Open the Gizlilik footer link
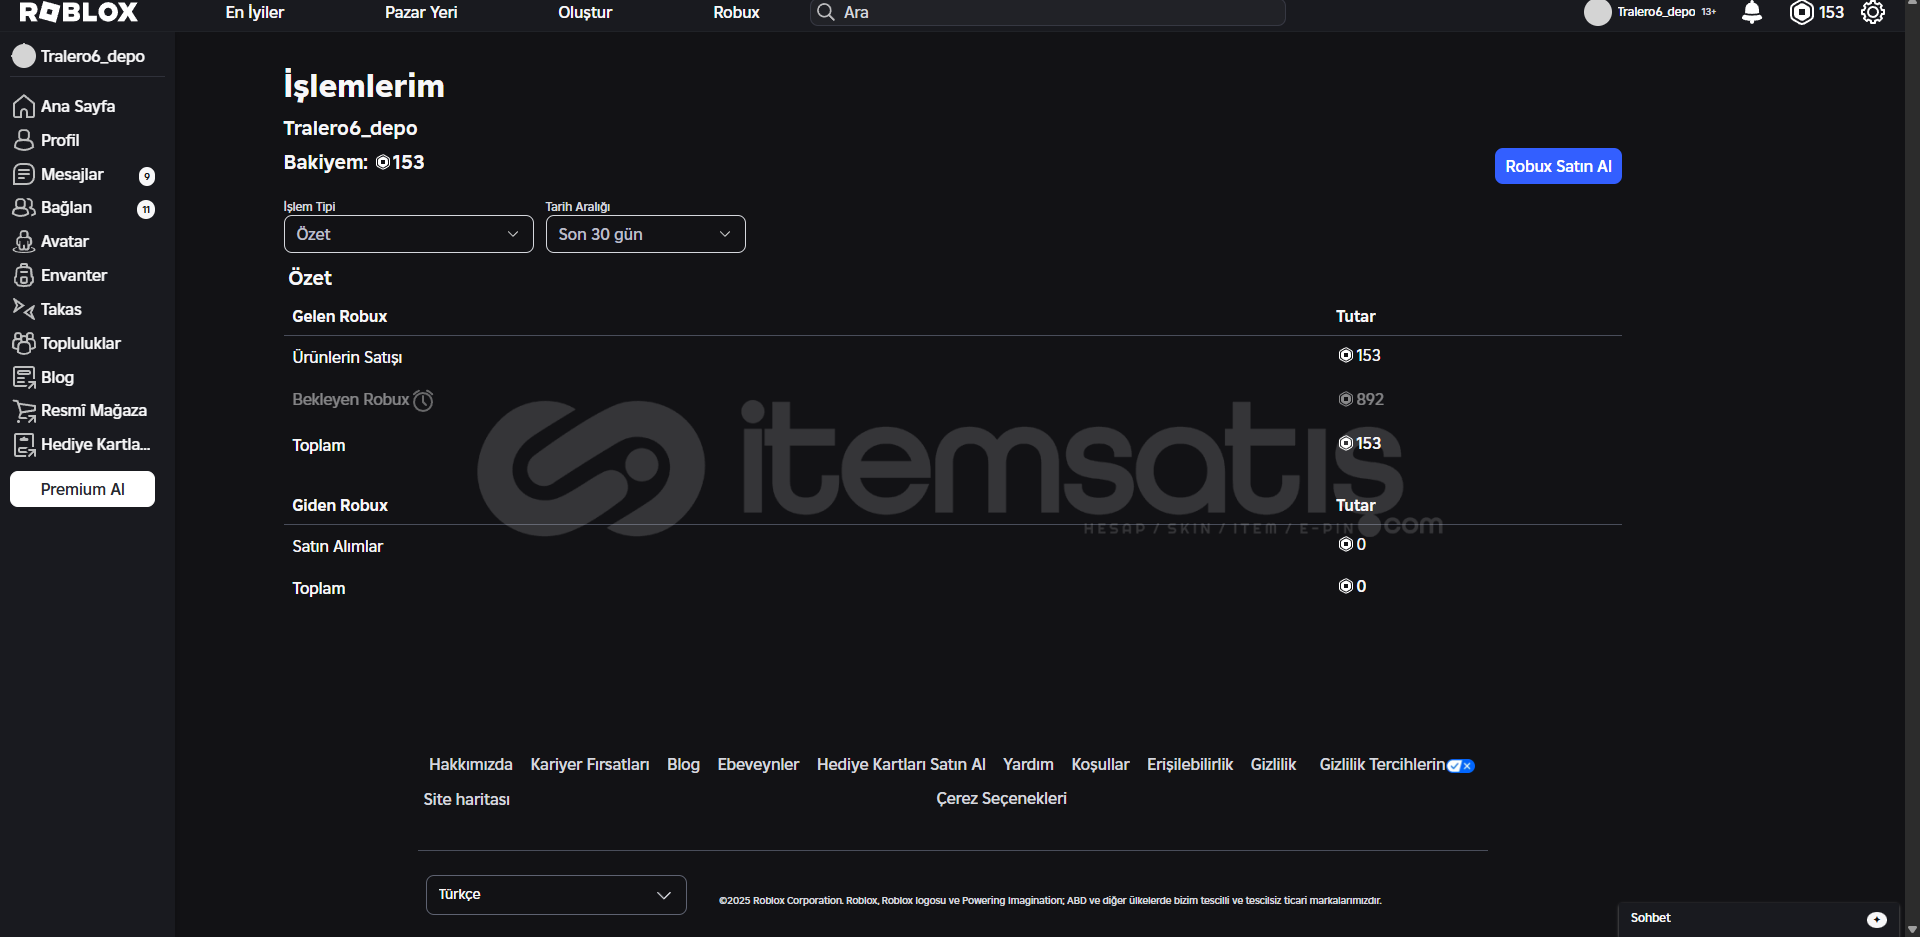 point(1273,764)
